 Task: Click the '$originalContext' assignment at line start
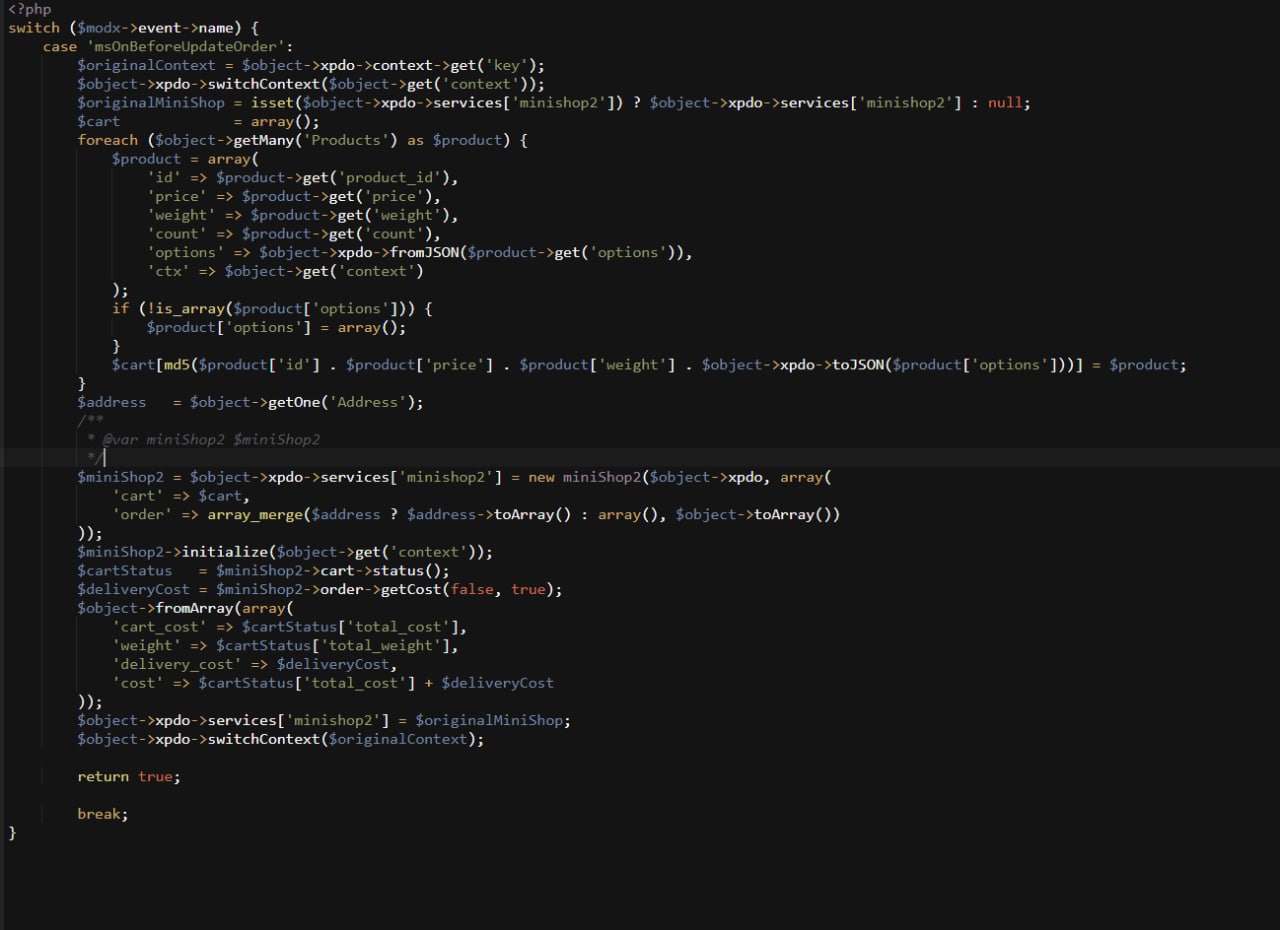pos(147,65)
